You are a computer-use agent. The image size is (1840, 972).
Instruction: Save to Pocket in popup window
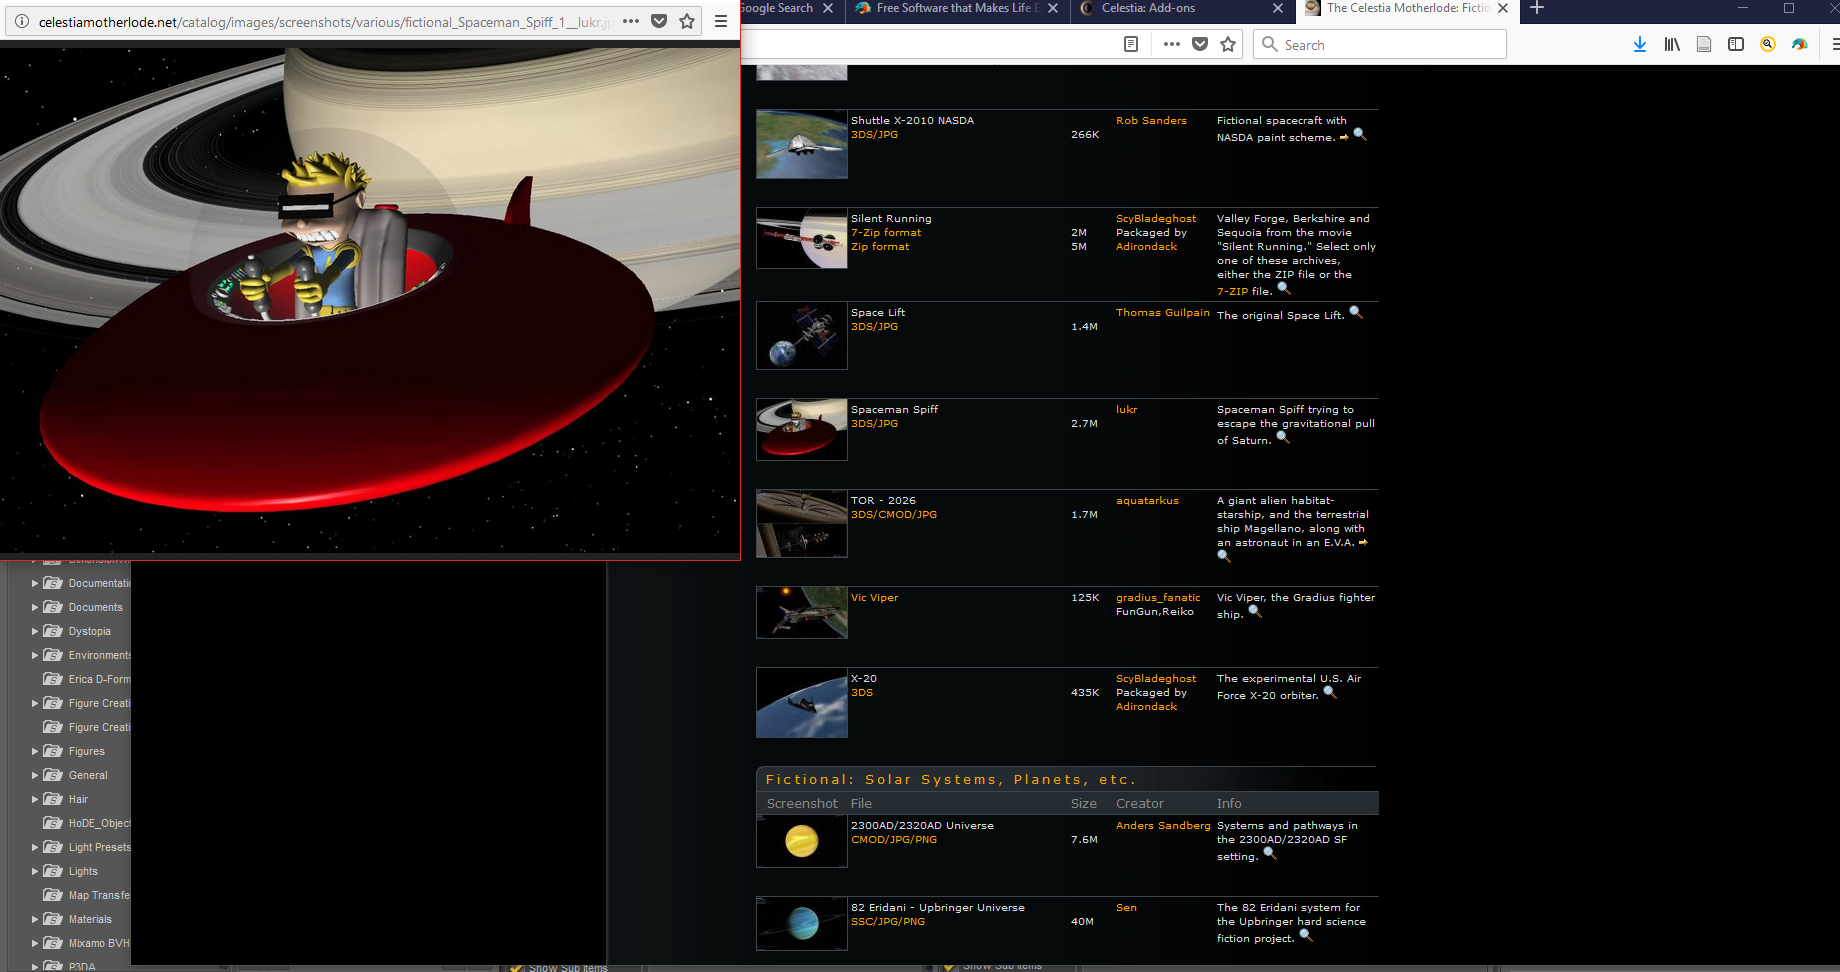pyautogui.click(x=659, y=21)
